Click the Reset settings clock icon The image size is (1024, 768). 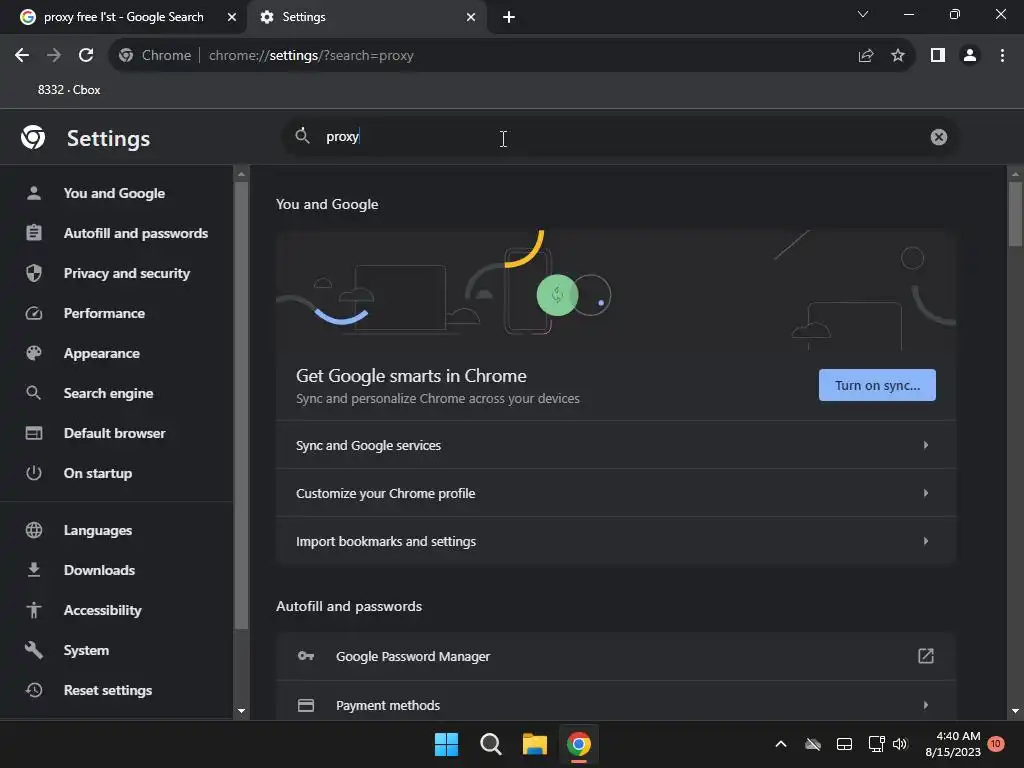click(x=34, y=690)
